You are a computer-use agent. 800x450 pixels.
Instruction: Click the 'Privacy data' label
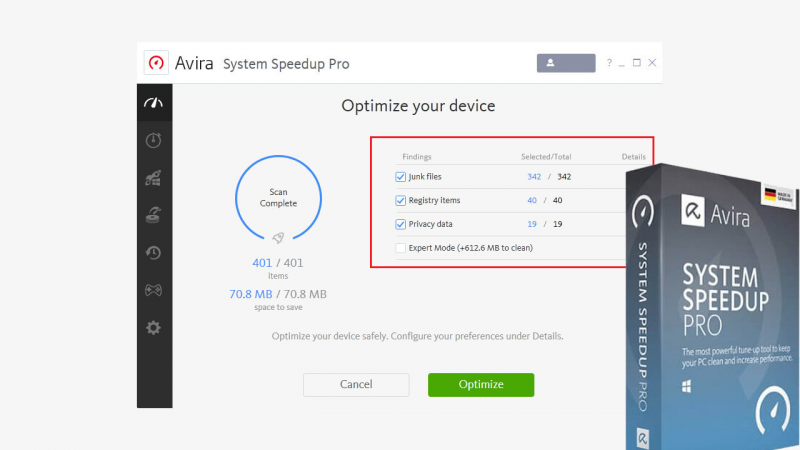pyautogui.click(x=430, y=224)
